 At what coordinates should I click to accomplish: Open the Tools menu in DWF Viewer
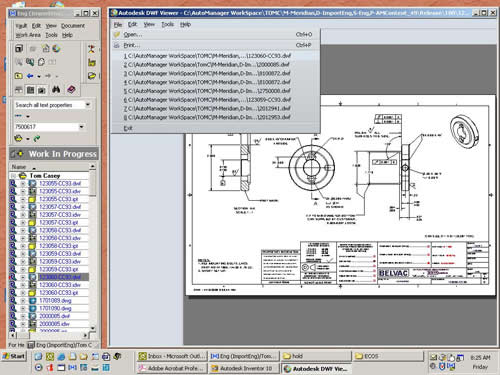(x=167, y=24)
